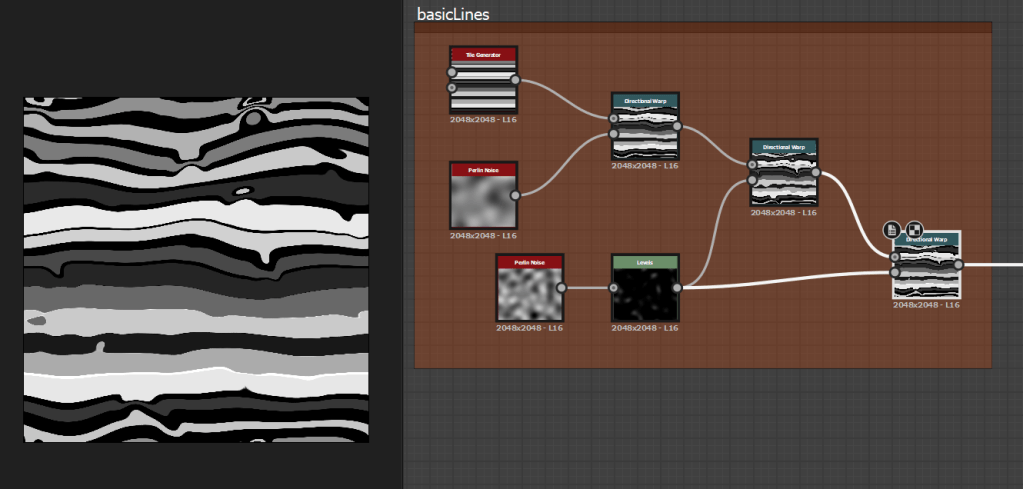Click the Levels node's input connector
Viewport: 1023px width, 489px height.
(613, 288)
